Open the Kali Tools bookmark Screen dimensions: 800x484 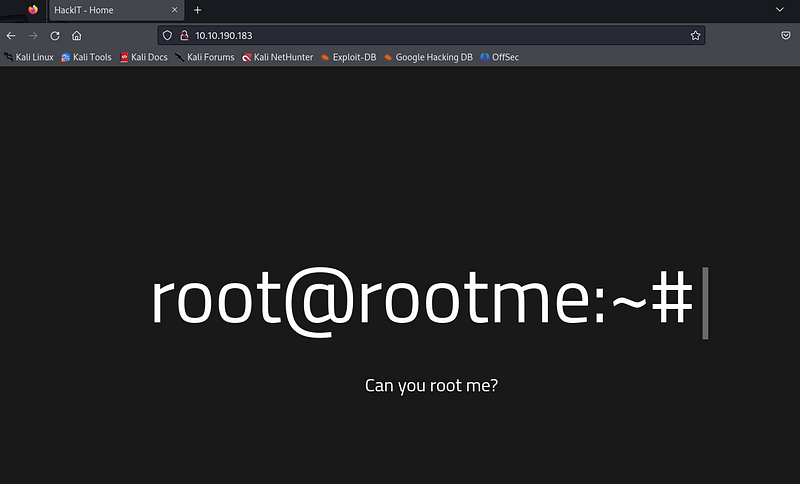pos(86,57)
